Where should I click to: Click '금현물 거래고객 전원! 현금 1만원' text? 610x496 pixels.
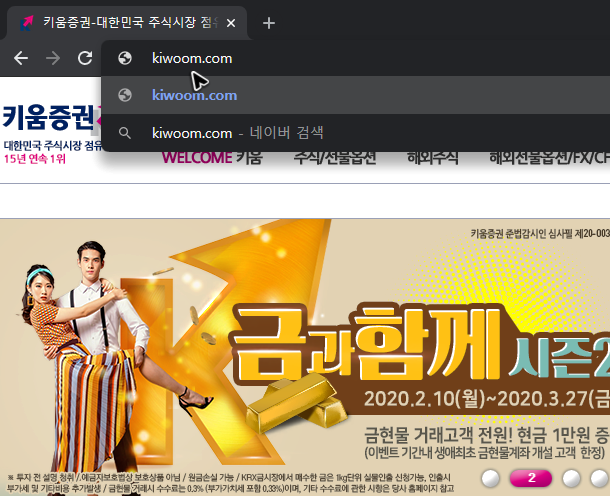[x=475, y=435]
